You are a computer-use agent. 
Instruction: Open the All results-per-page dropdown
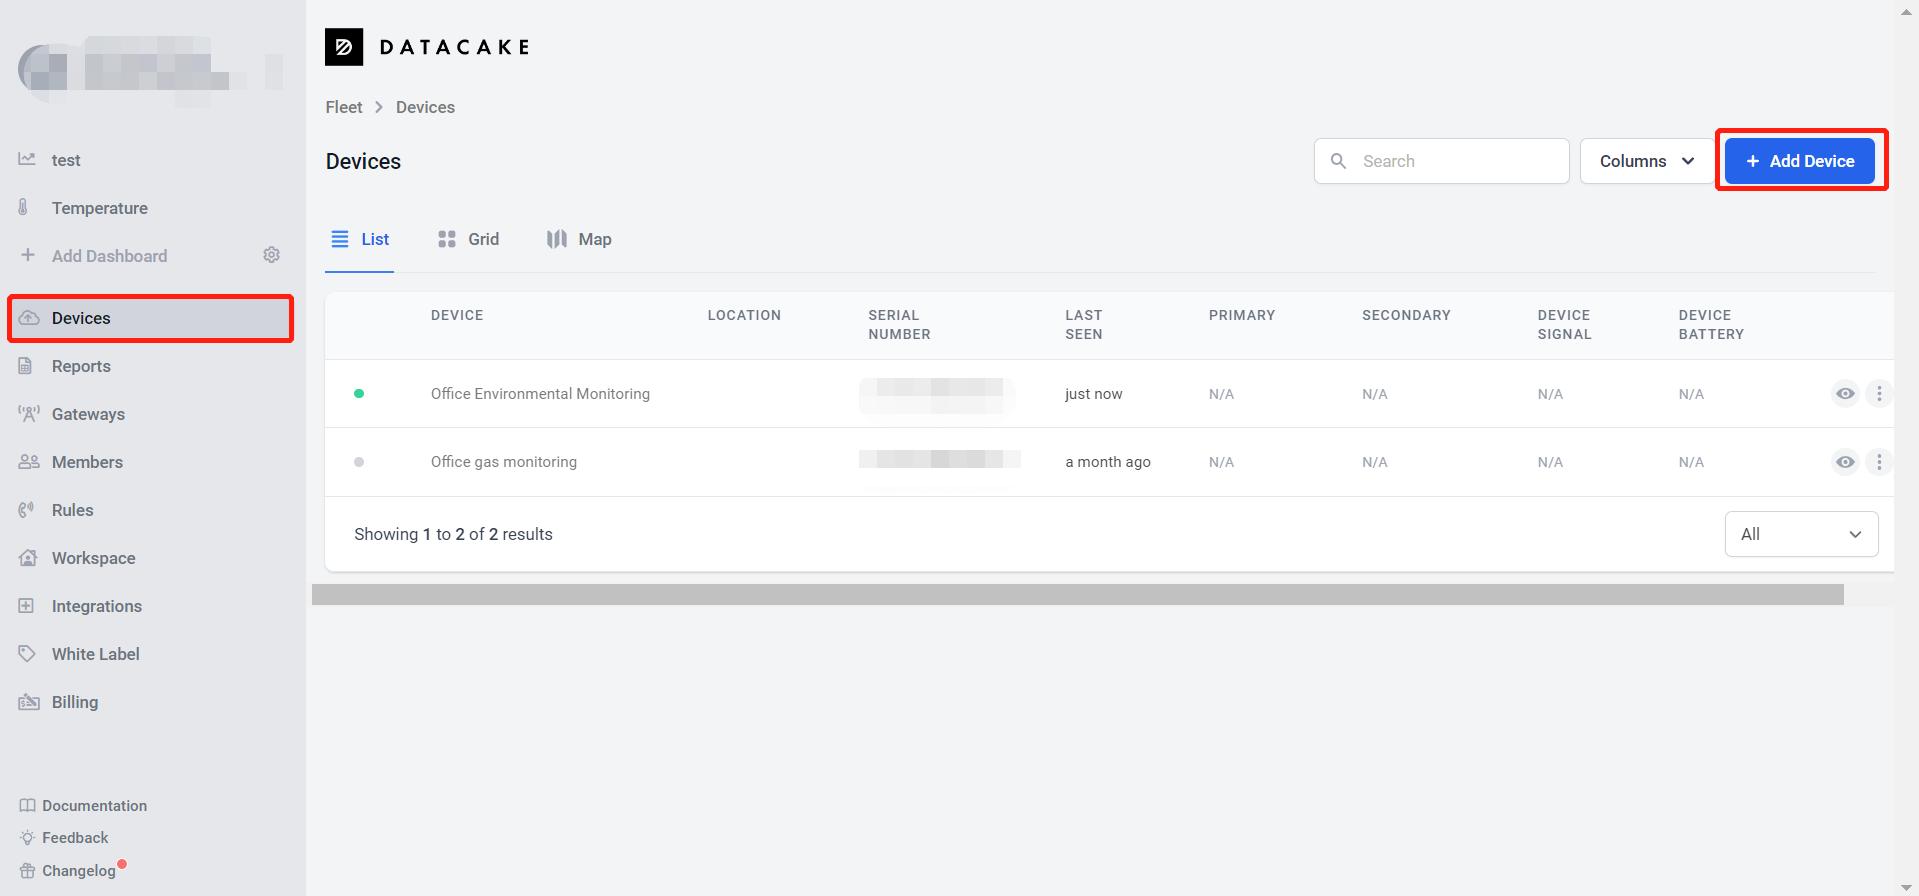pyautogui.click(x=1801, y=534)
